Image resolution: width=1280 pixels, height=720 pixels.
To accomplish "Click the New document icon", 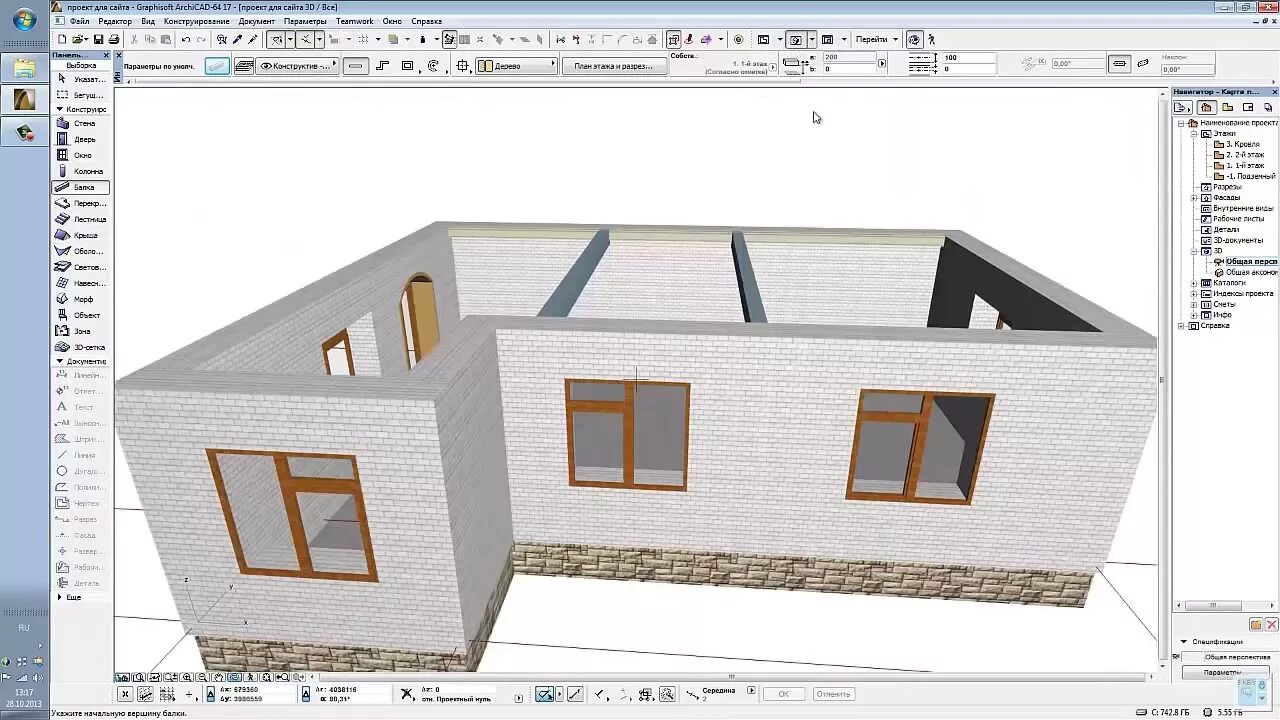I will (x=62, y=40).
